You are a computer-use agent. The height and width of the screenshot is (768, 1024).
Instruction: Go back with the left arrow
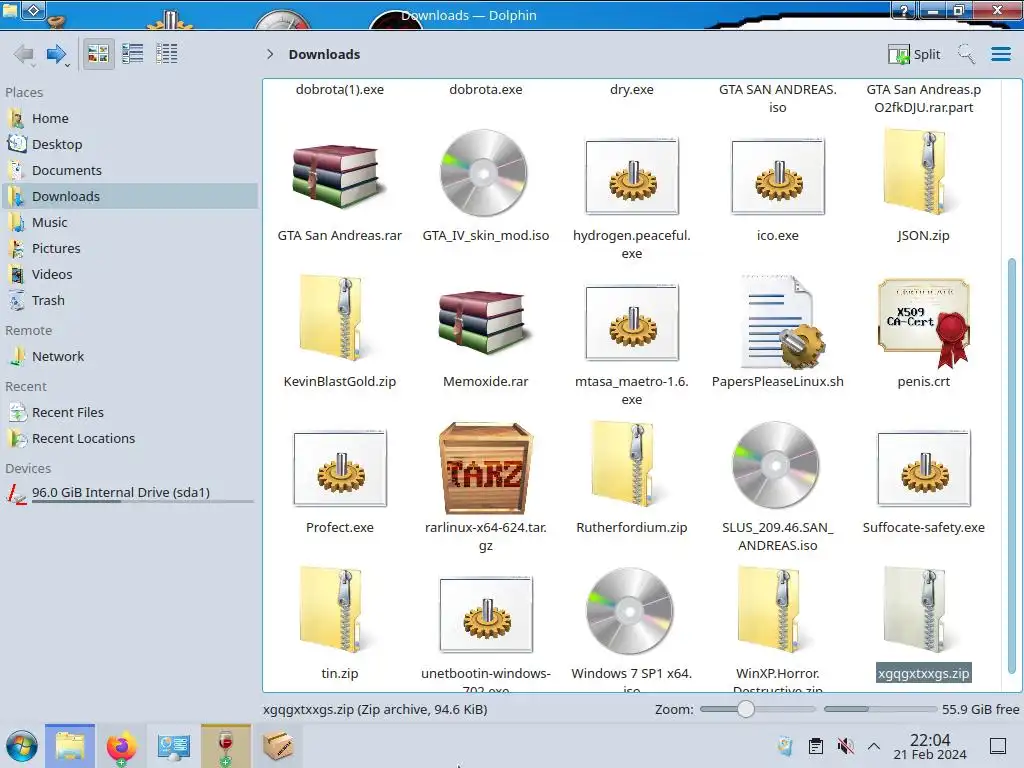[24, 54]
